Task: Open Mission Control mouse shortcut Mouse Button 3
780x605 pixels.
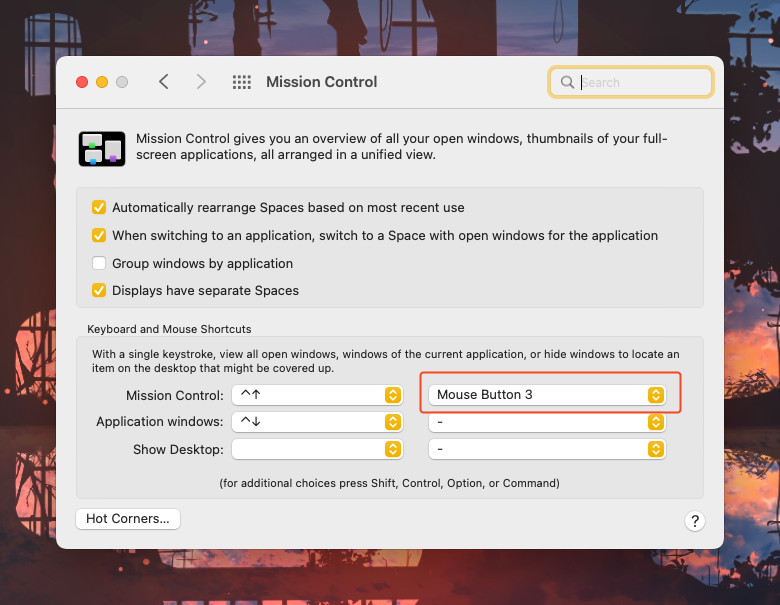Action: coord(547,395)
